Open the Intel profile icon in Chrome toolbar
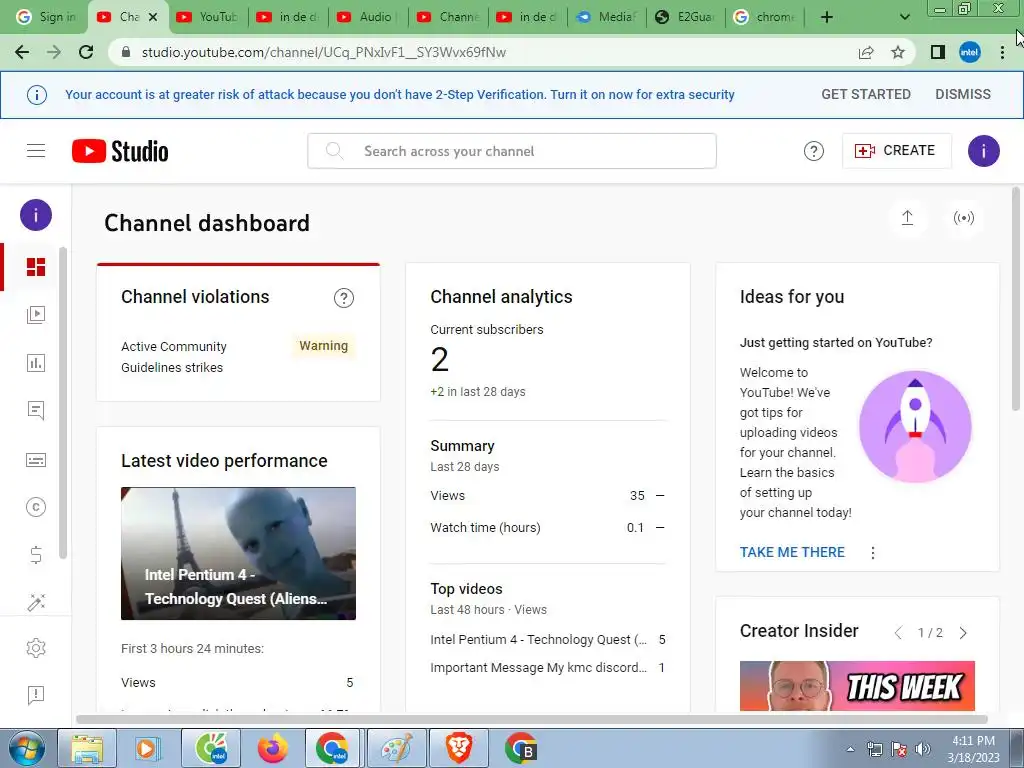The image size is (1024, 768). (970, 52)
